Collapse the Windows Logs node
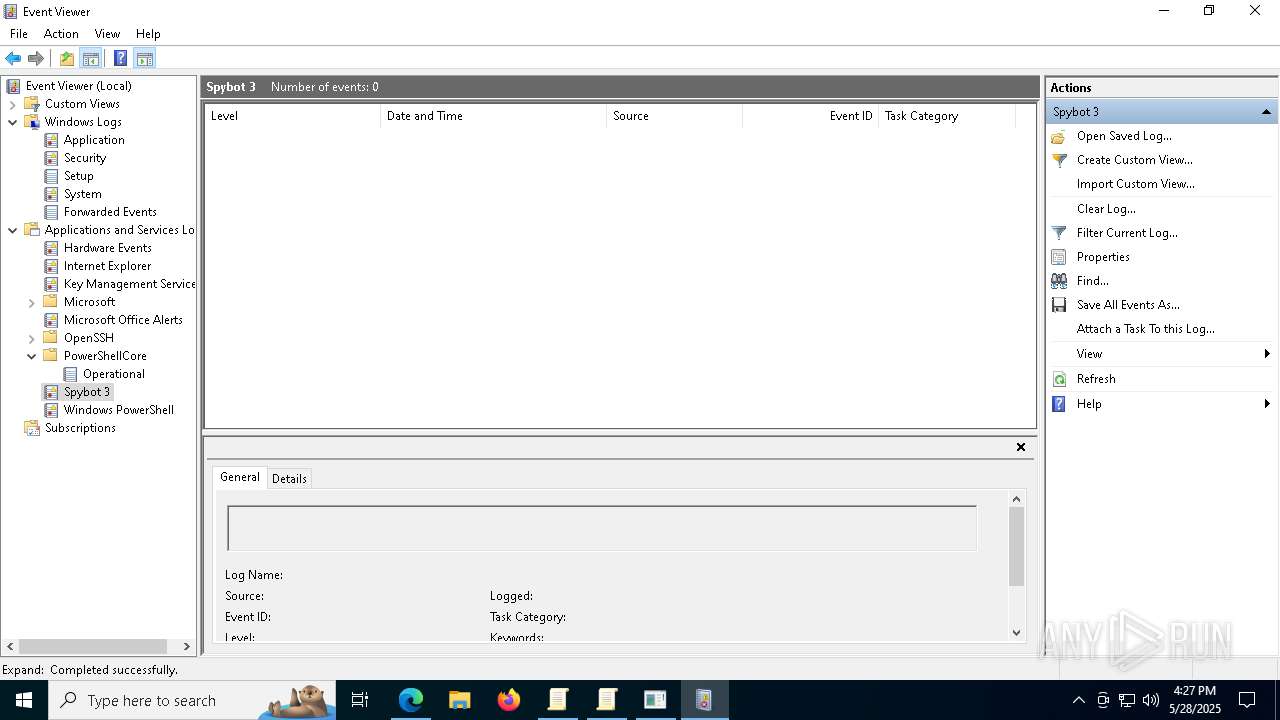Viewport: 1280px width, 720px height. pos(12,122)
